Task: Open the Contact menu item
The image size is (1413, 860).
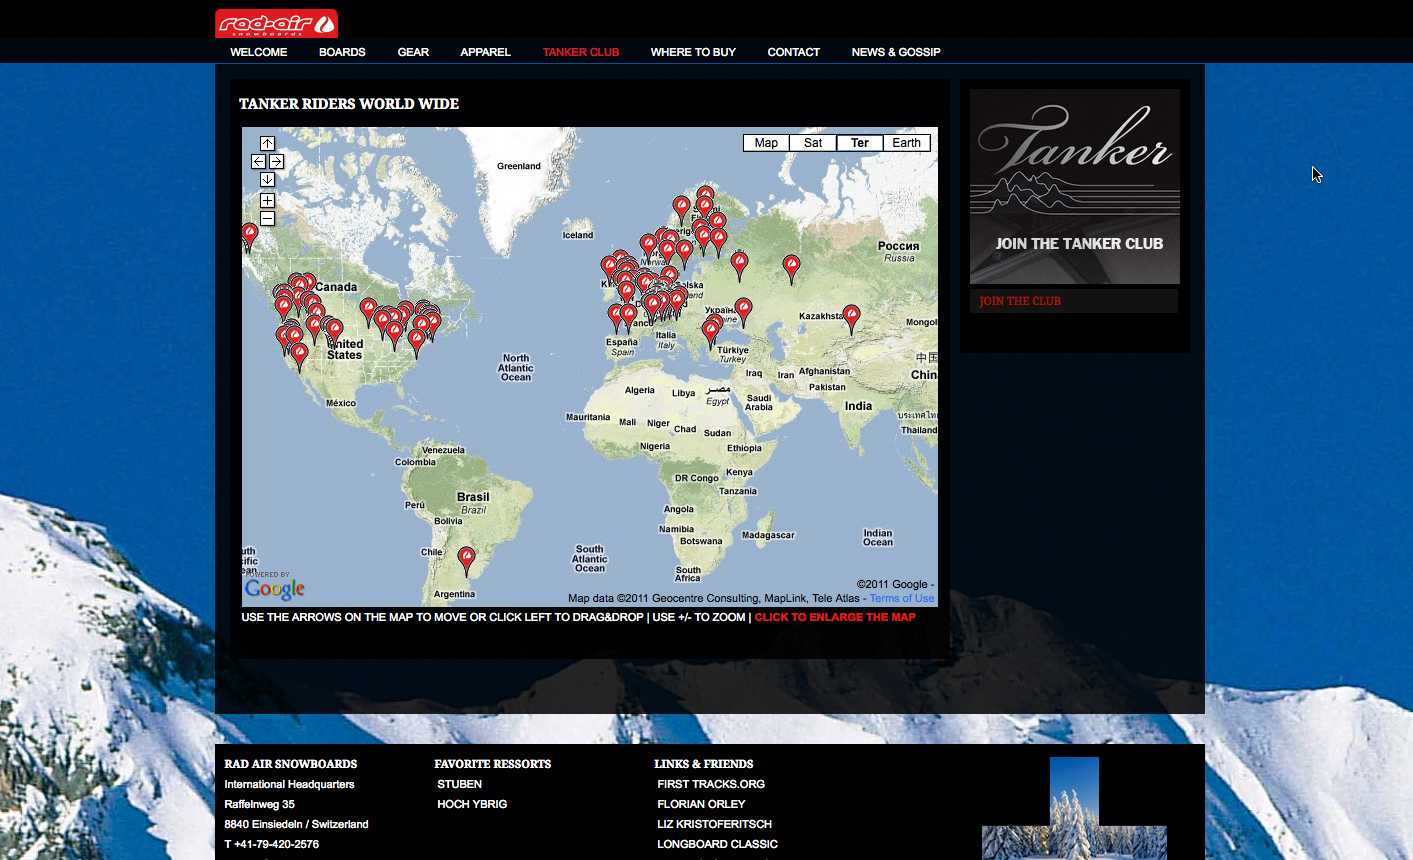Action: [794, 52]
